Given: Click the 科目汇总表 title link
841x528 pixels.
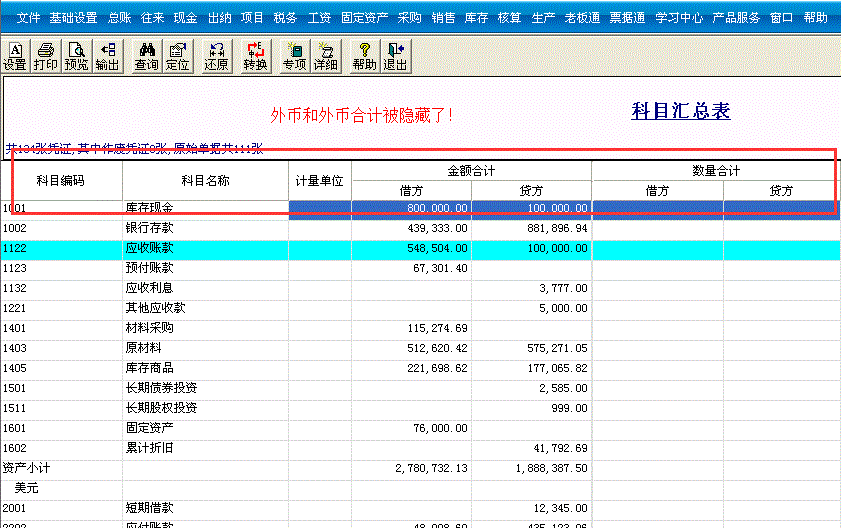Looking at the screenshot, I should (x=680, y=111).
